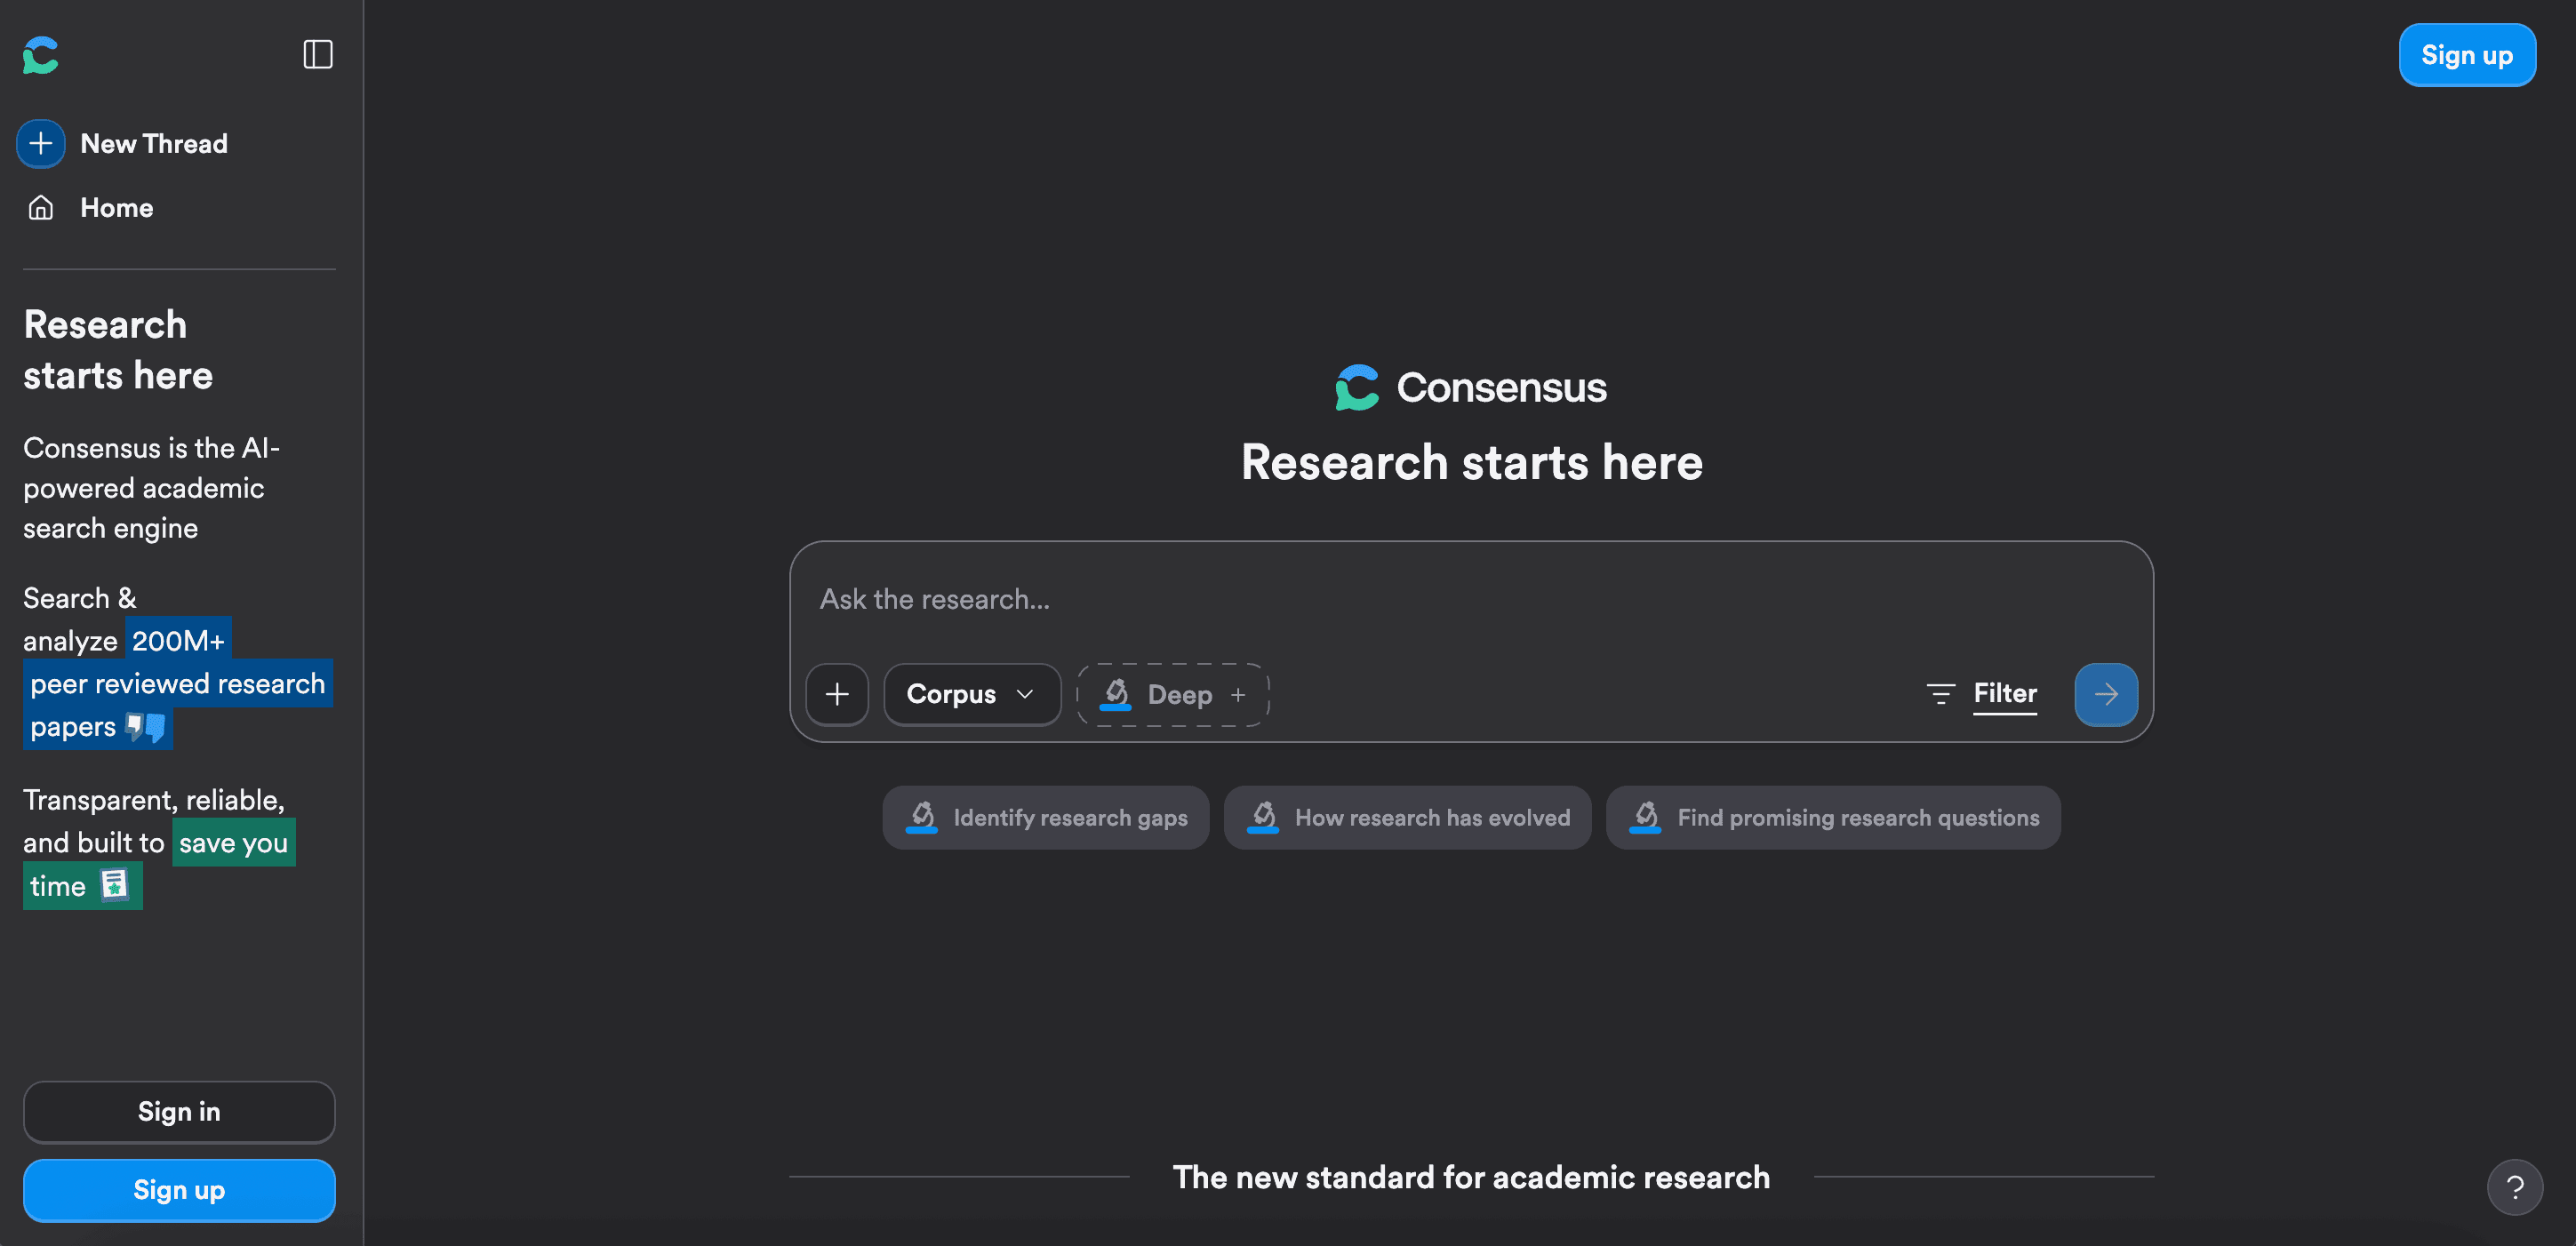Click the small plus sign next to Deep
2576x1246 pixels.
1237,694
